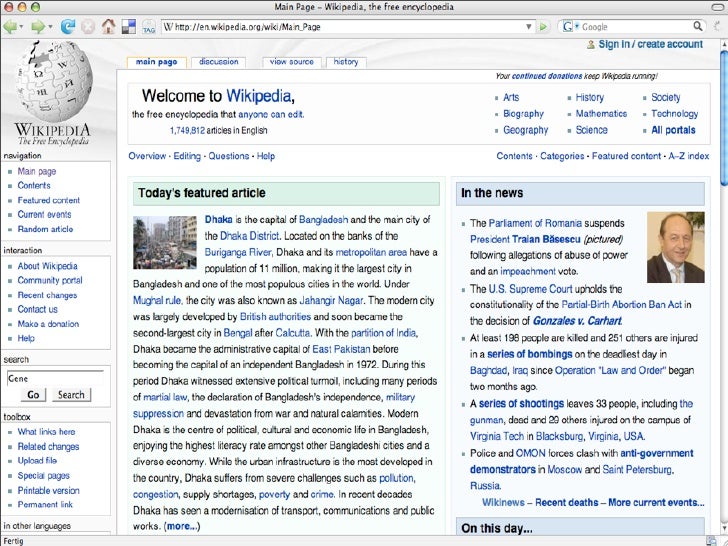
Task: Click the browser address bar URL field
Action: tap(348, 27)
